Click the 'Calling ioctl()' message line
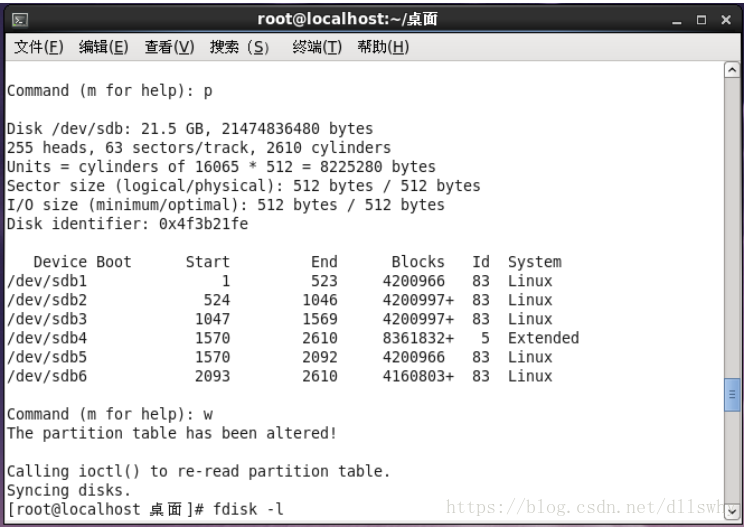Image resolution: width=747 pixels, height=527 pixels. [x=199, y=471]
